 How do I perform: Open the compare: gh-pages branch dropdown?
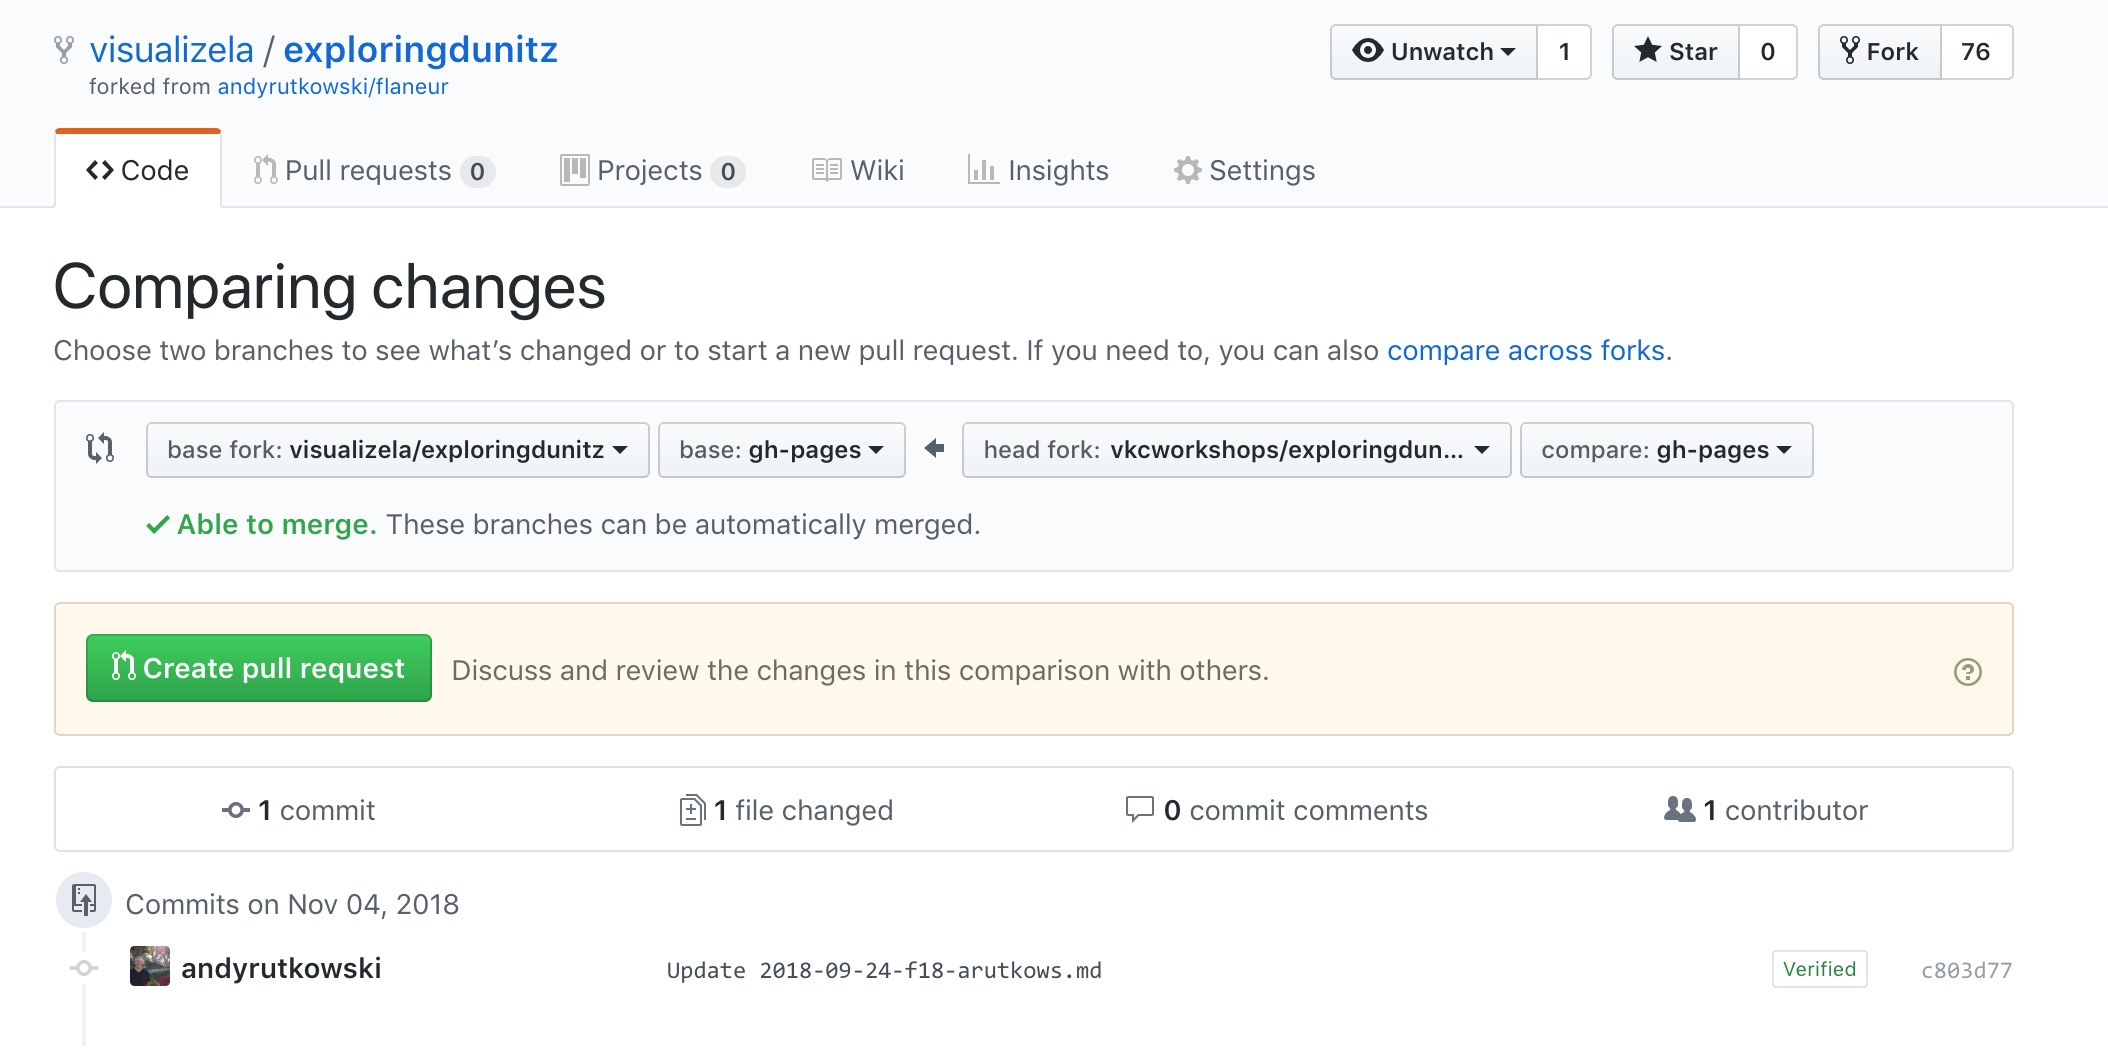pos(1666,450)
